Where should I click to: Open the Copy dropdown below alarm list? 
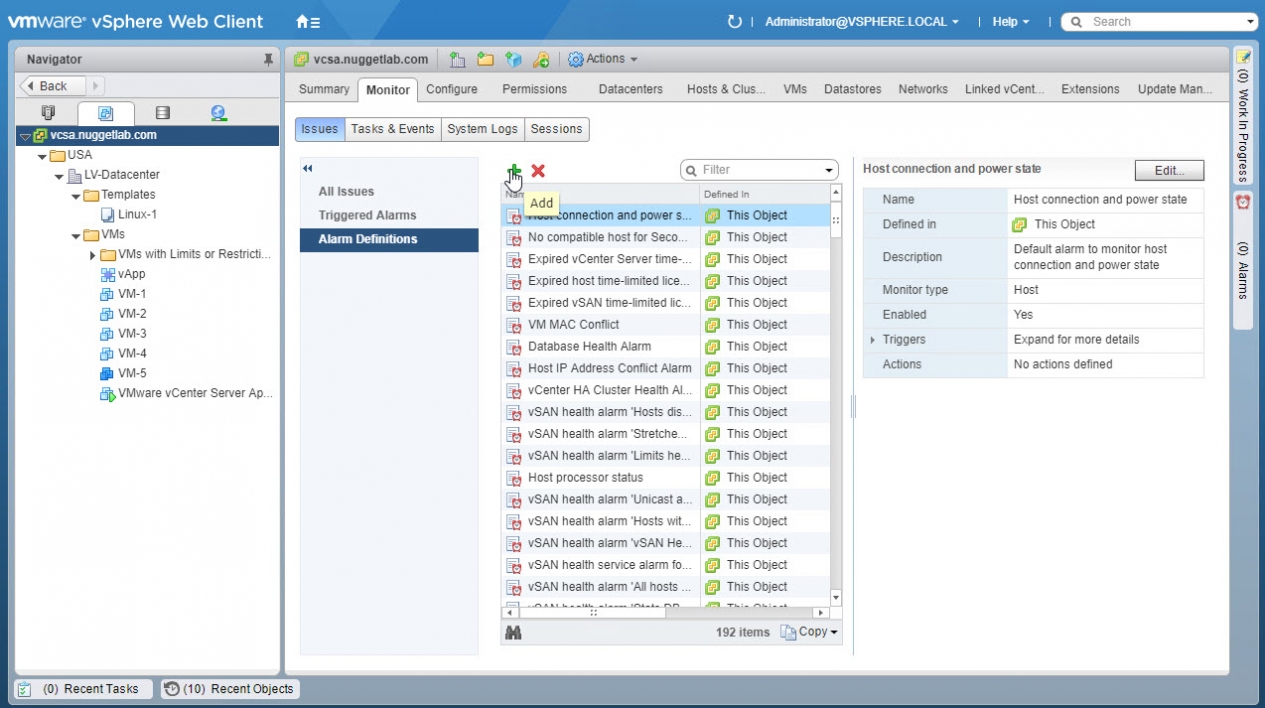(810, 632)
